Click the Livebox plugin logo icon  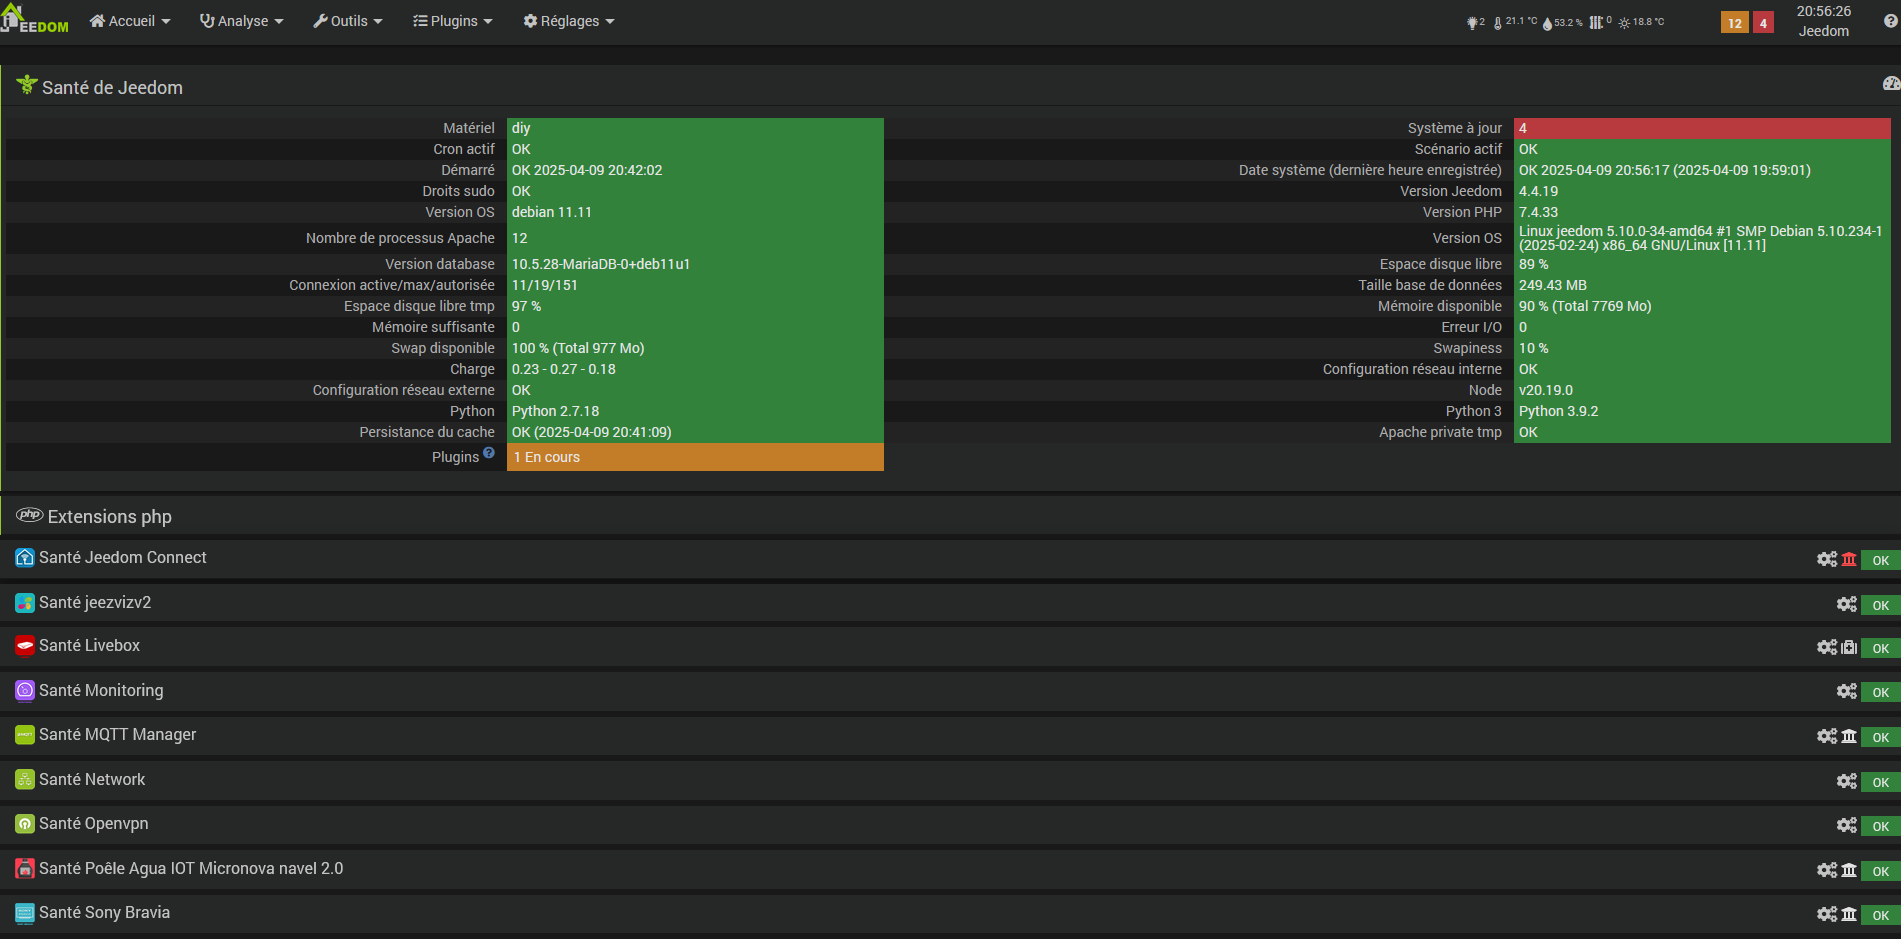click(x=25, y=646)
